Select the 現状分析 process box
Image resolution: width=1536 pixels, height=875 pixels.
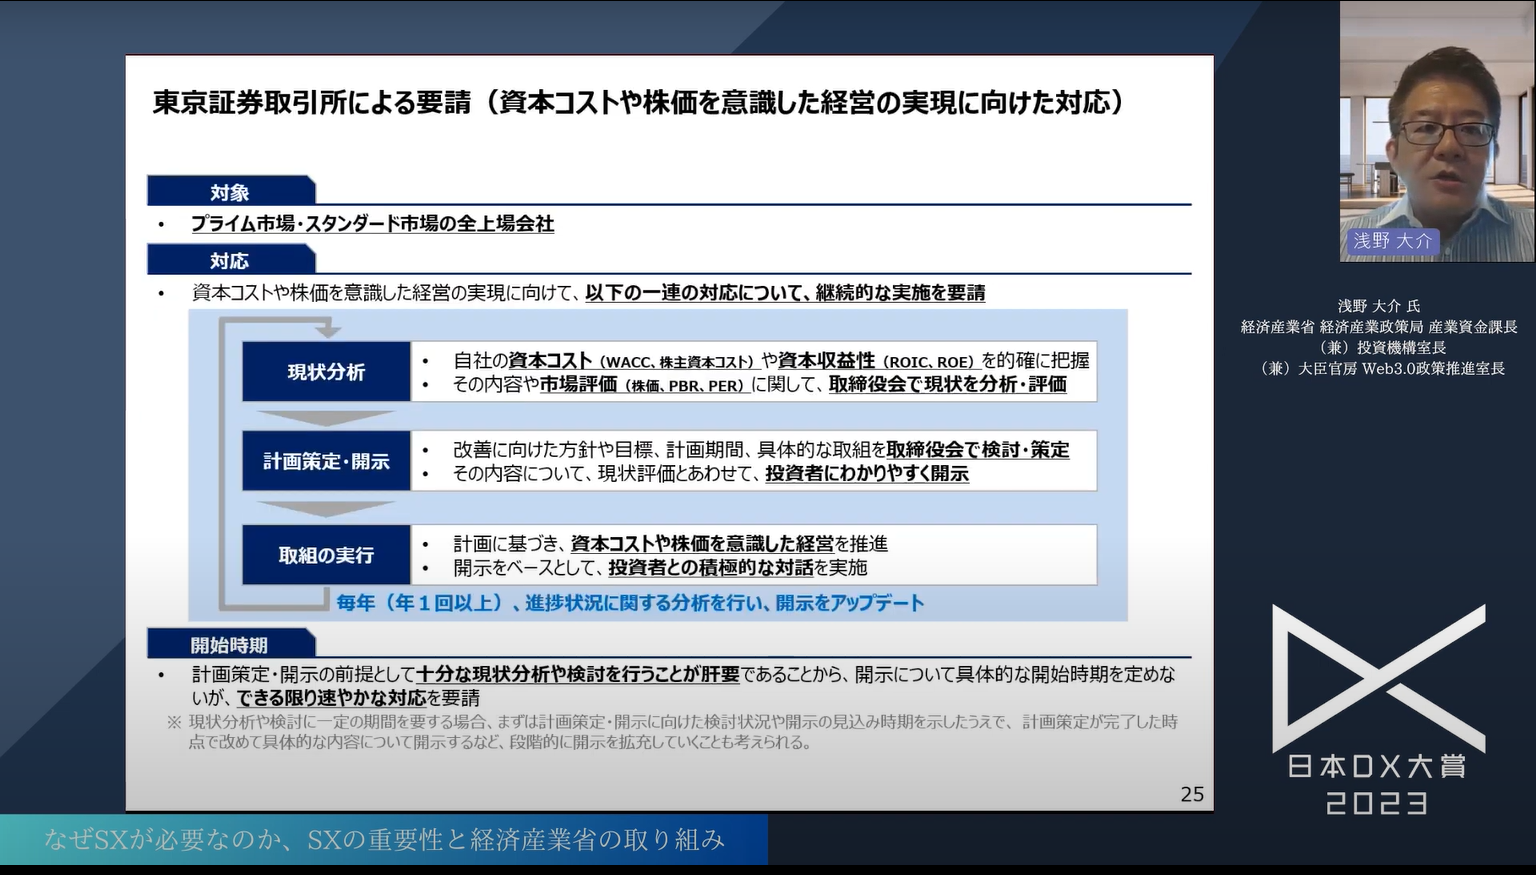click(325, 371)
